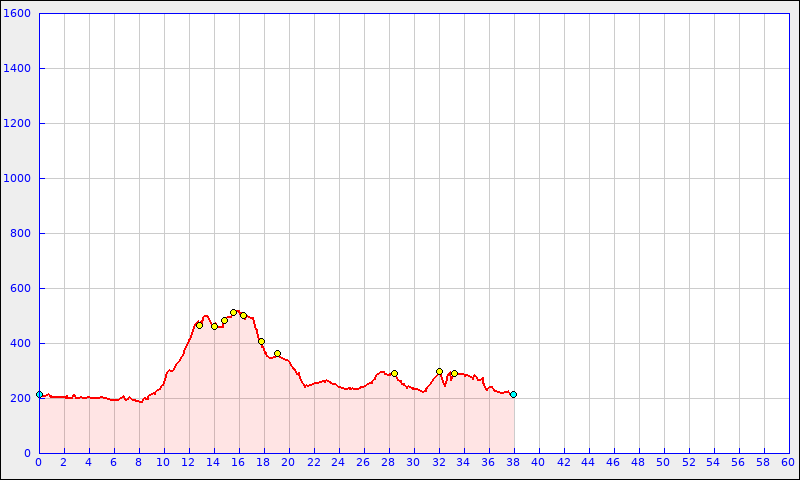
Task: Click the yellow waypoint near distance 28
Action: [394, 373]
